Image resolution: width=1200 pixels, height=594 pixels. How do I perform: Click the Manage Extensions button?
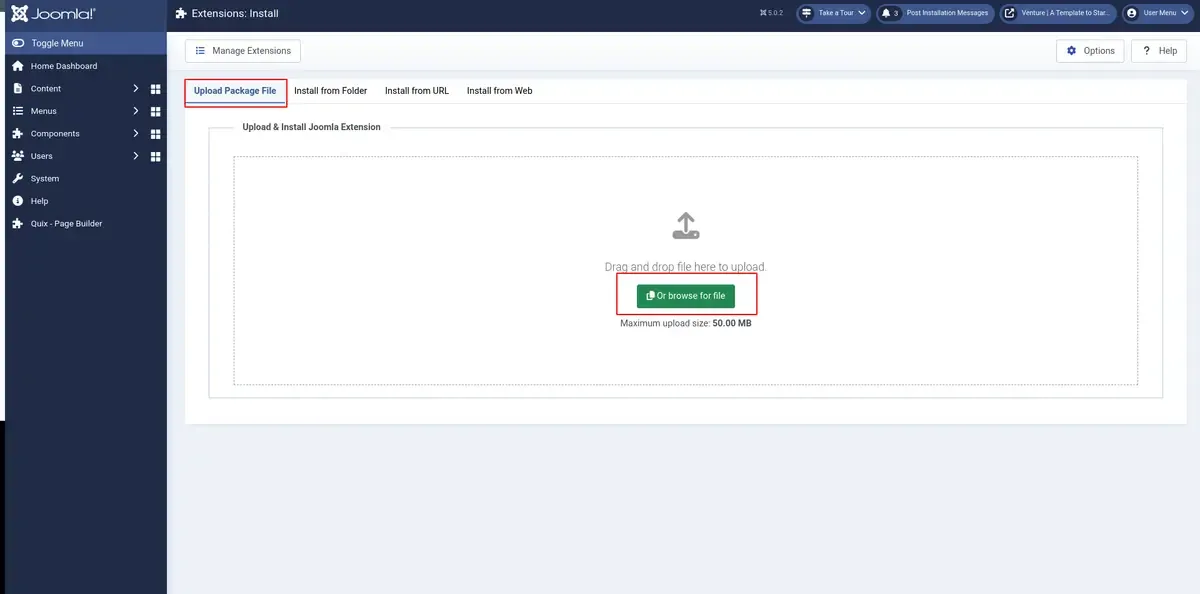click(x=242, y=51)
